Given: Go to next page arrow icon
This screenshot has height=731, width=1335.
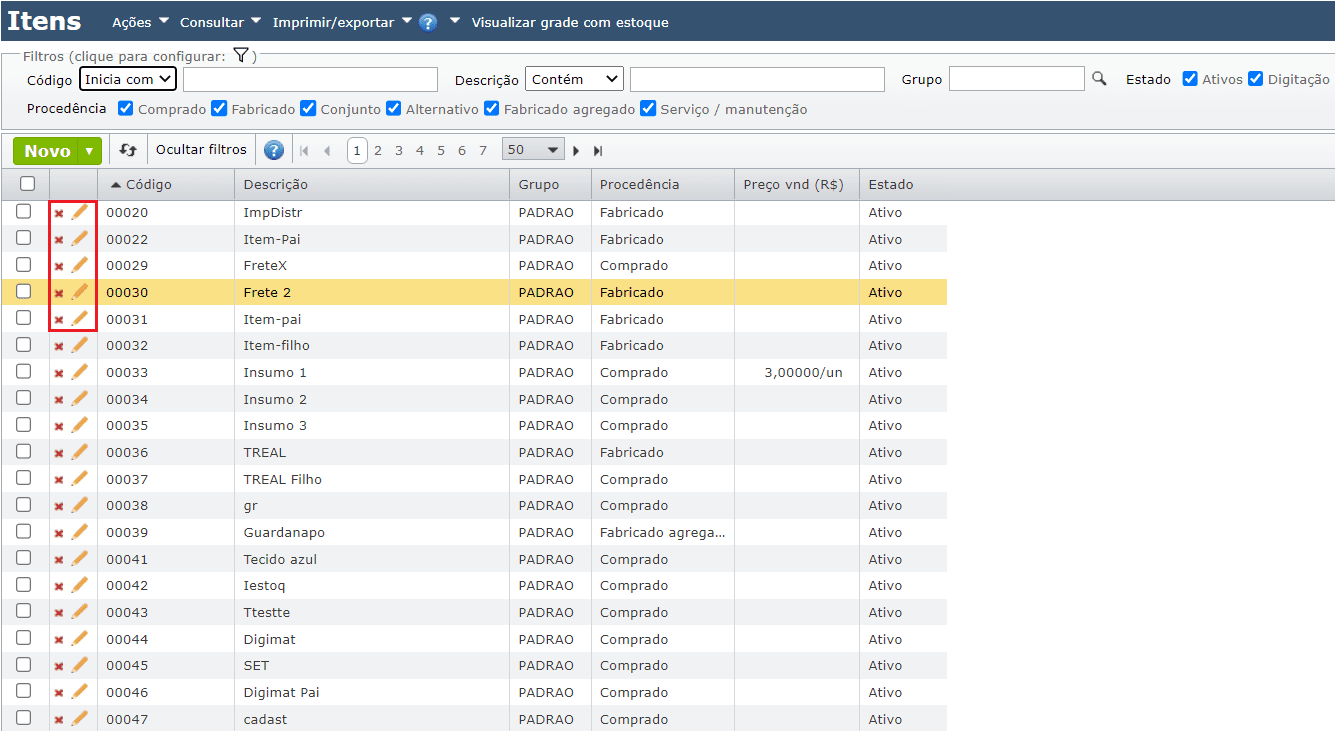Looking at the screenshot, I should click(576, 151).
